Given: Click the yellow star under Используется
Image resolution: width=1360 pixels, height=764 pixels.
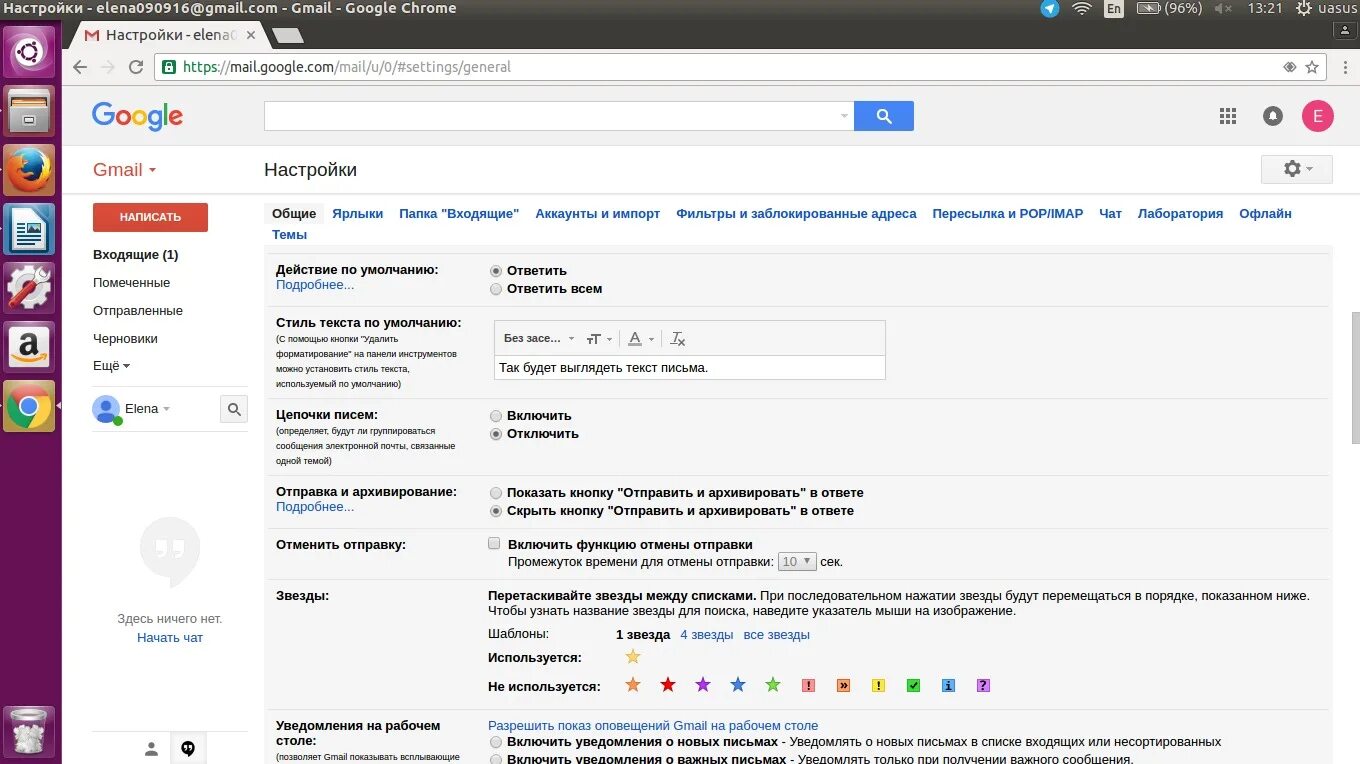Looking at the screenshot, I should (632, 657).
